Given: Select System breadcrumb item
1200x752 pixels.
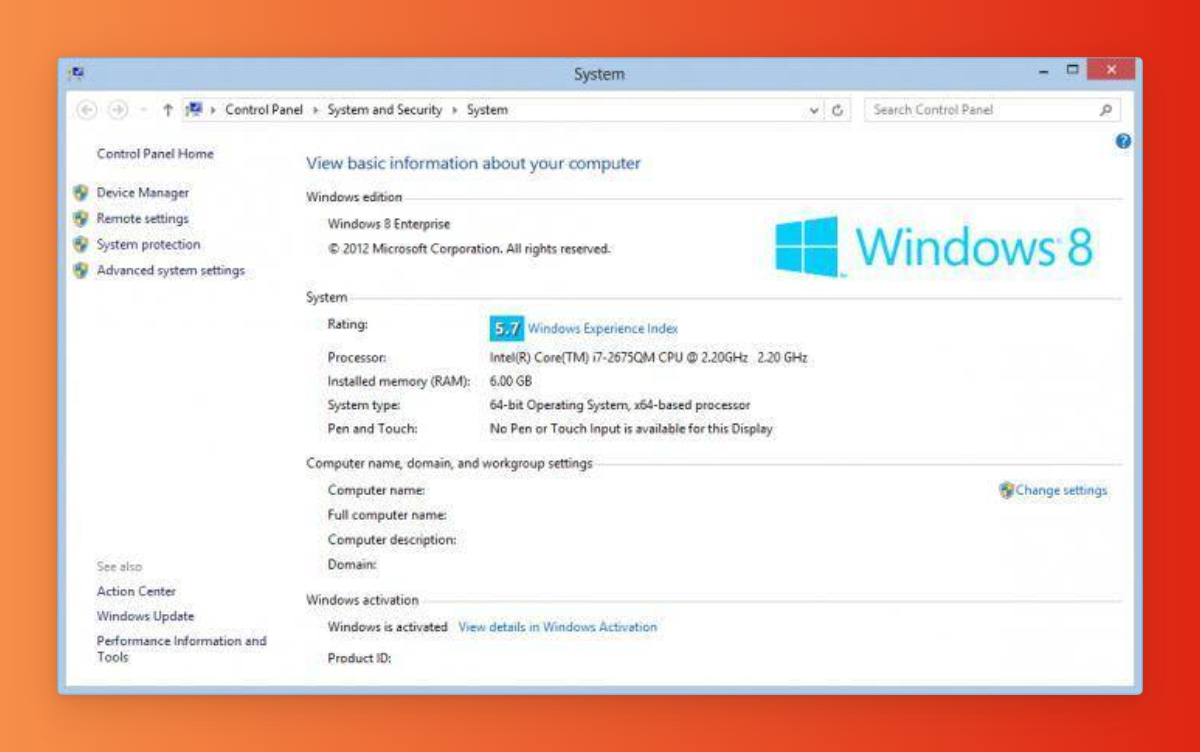Looking at the screenshot, I should pos(487,110).
